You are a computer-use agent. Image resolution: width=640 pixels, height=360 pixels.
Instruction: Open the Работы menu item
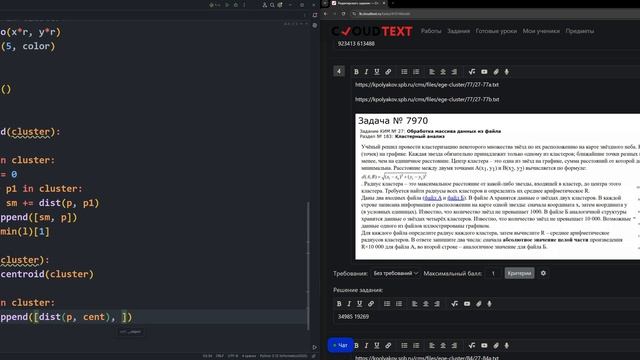click(431, 31)
